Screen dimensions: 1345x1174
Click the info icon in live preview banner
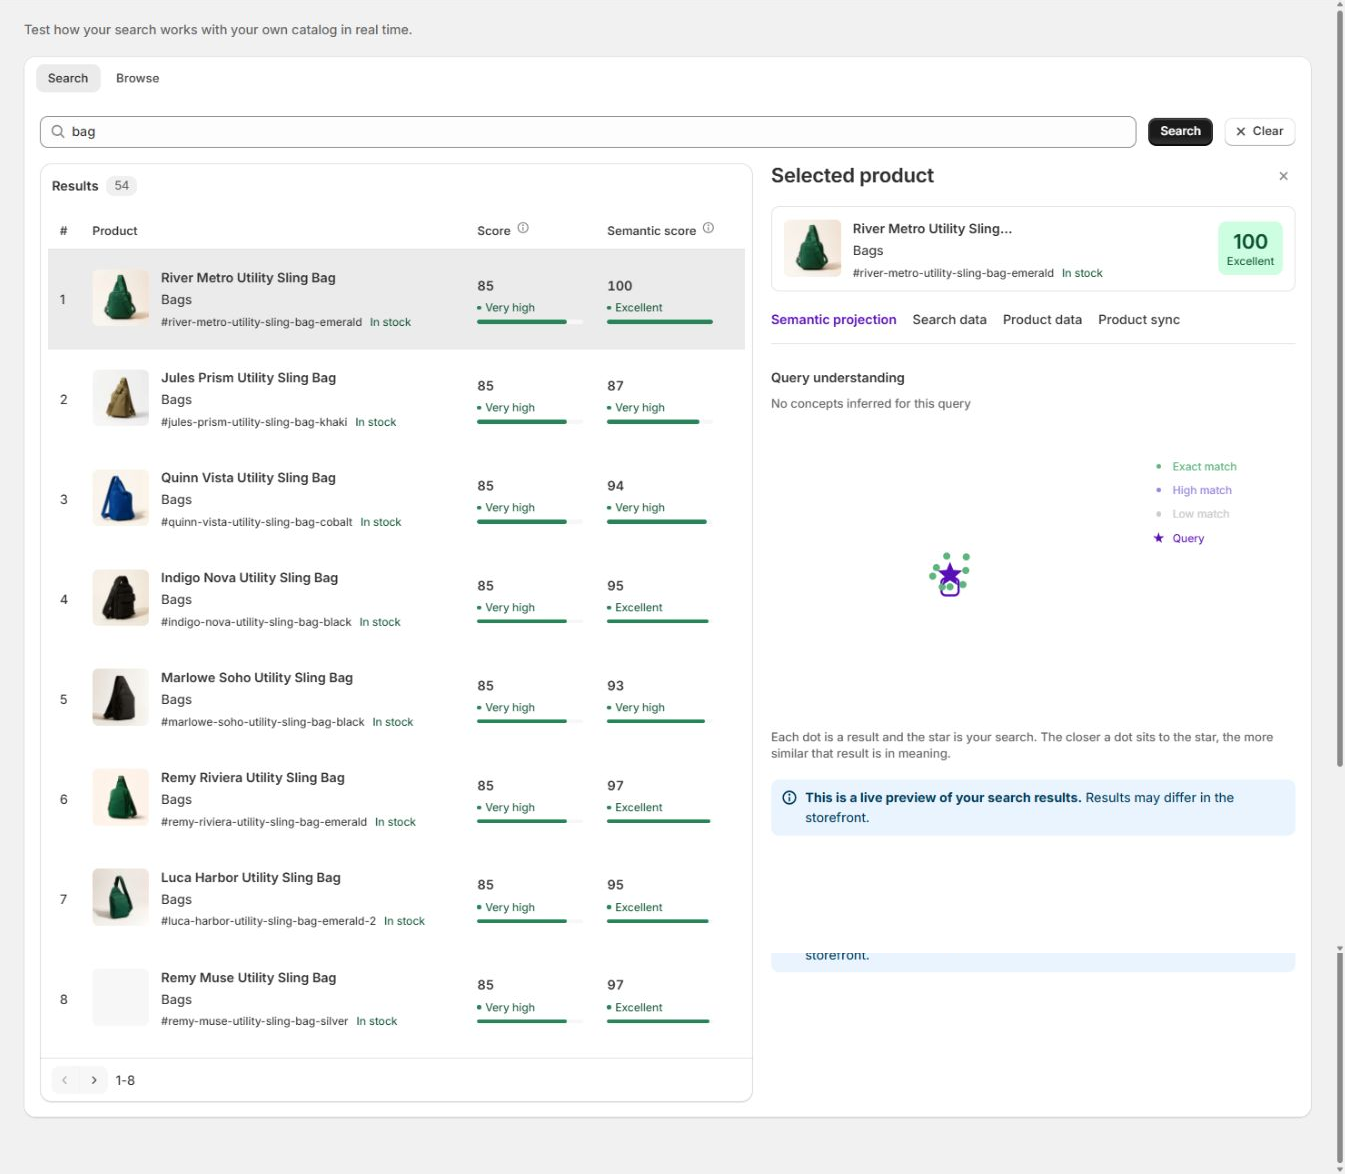(789, 798)
